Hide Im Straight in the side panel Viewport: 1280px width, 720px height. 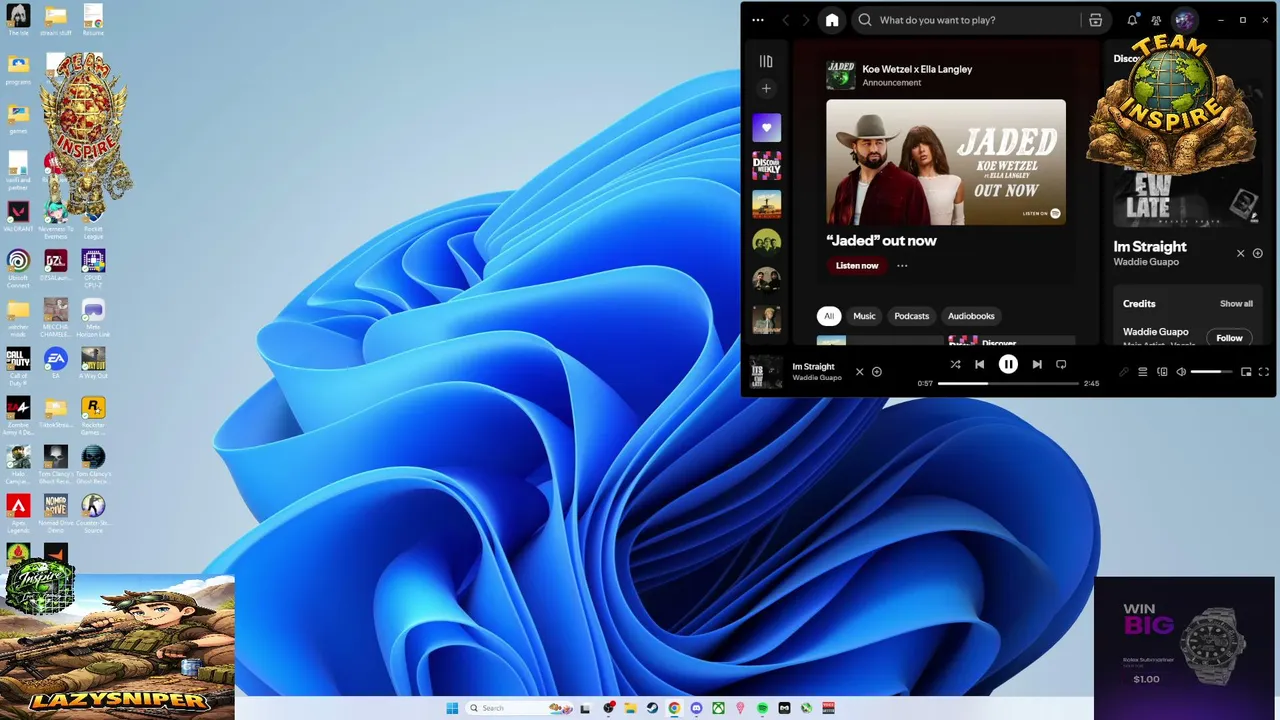tap(1241, 254)
